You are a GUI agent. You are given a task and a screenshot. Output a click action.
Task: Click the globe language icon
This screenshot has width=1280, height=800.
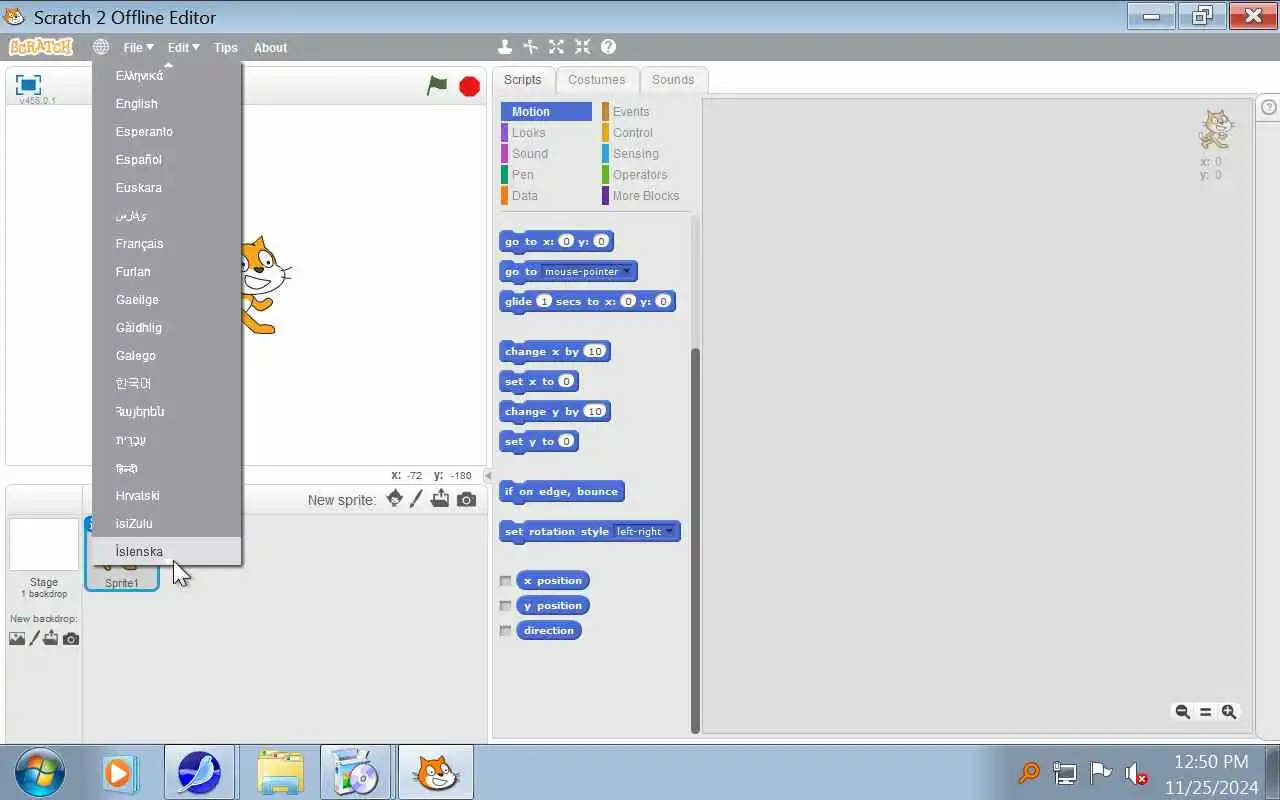[x=101, y=47]
